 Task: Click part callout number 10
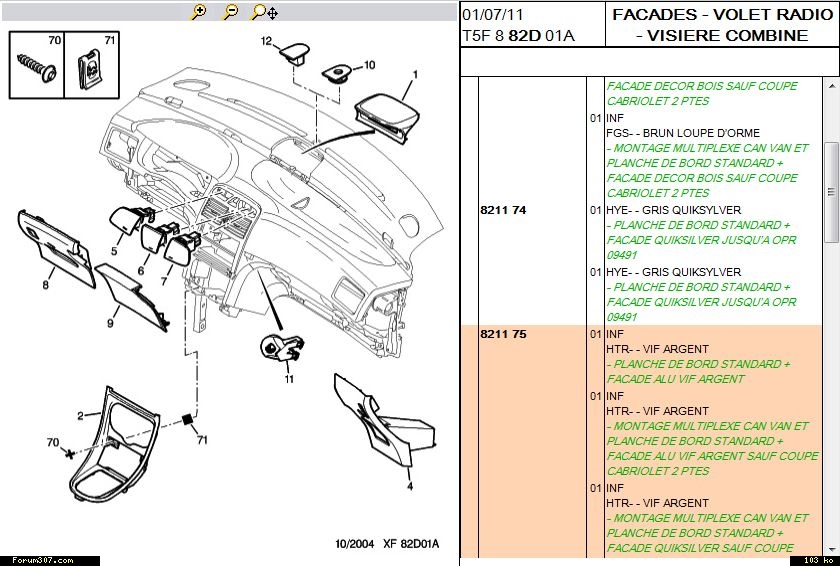369,65
